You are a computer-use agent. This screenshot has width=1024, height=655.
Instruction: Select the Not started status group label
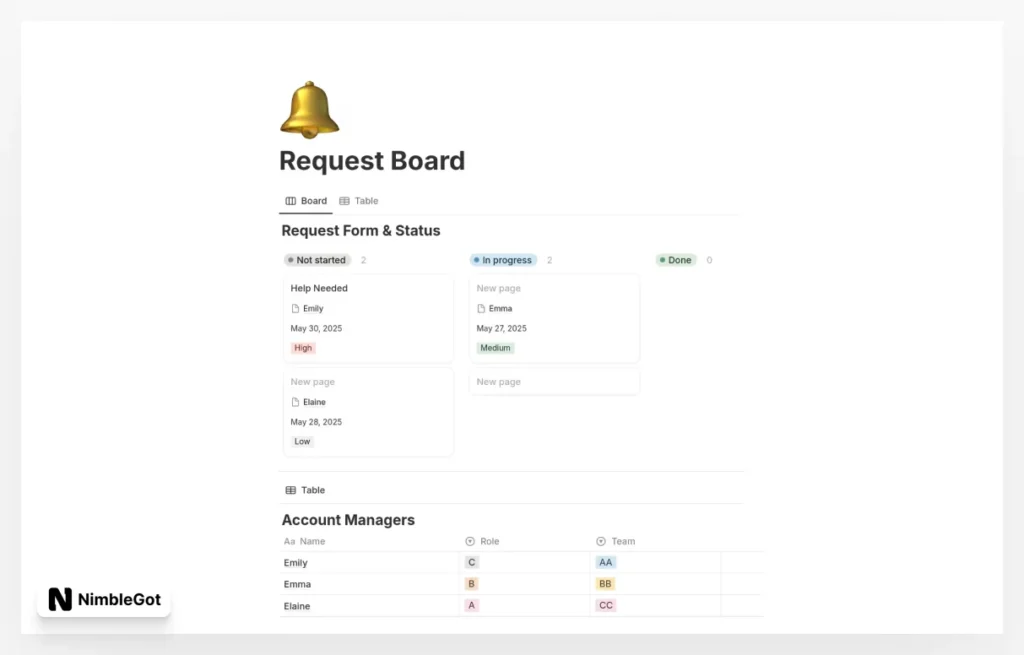tap(317, 260)
